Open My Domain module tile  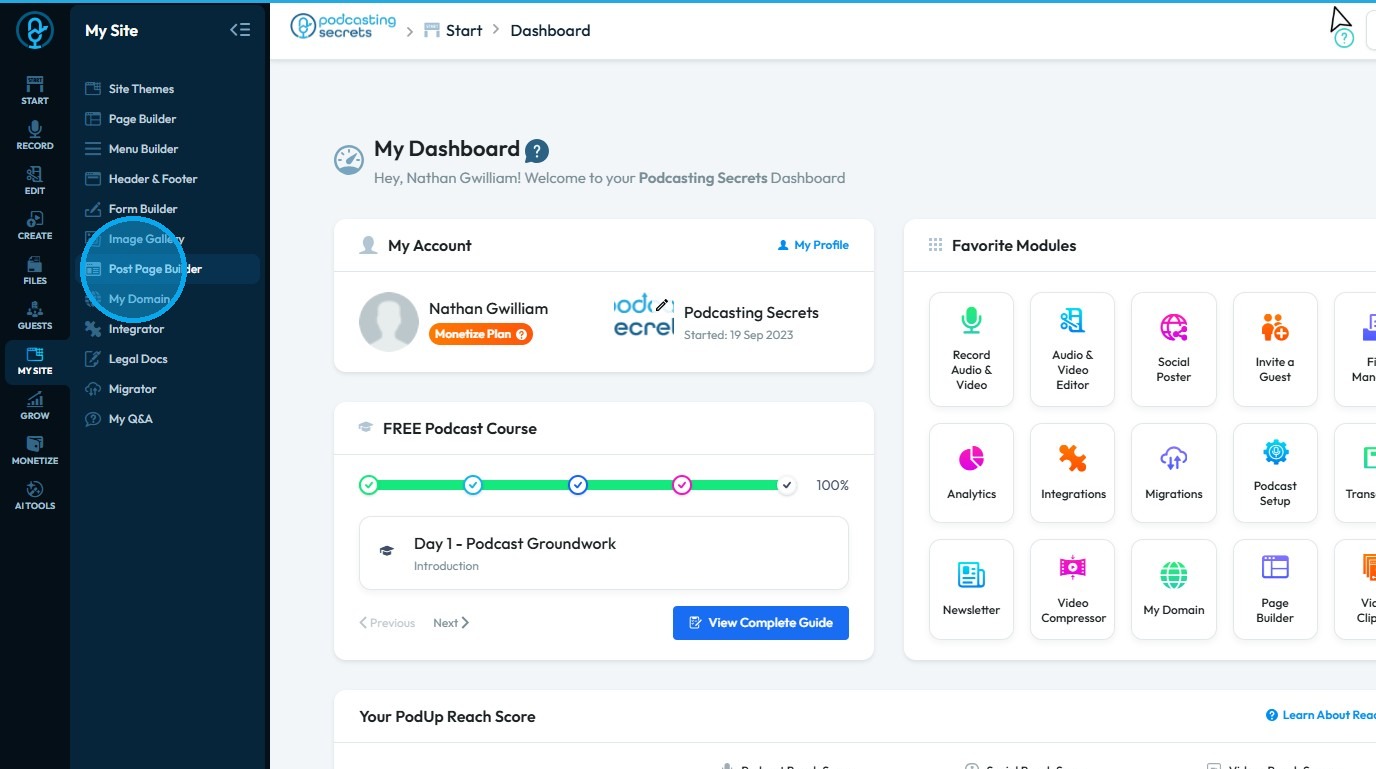(x=1174, y=590)
